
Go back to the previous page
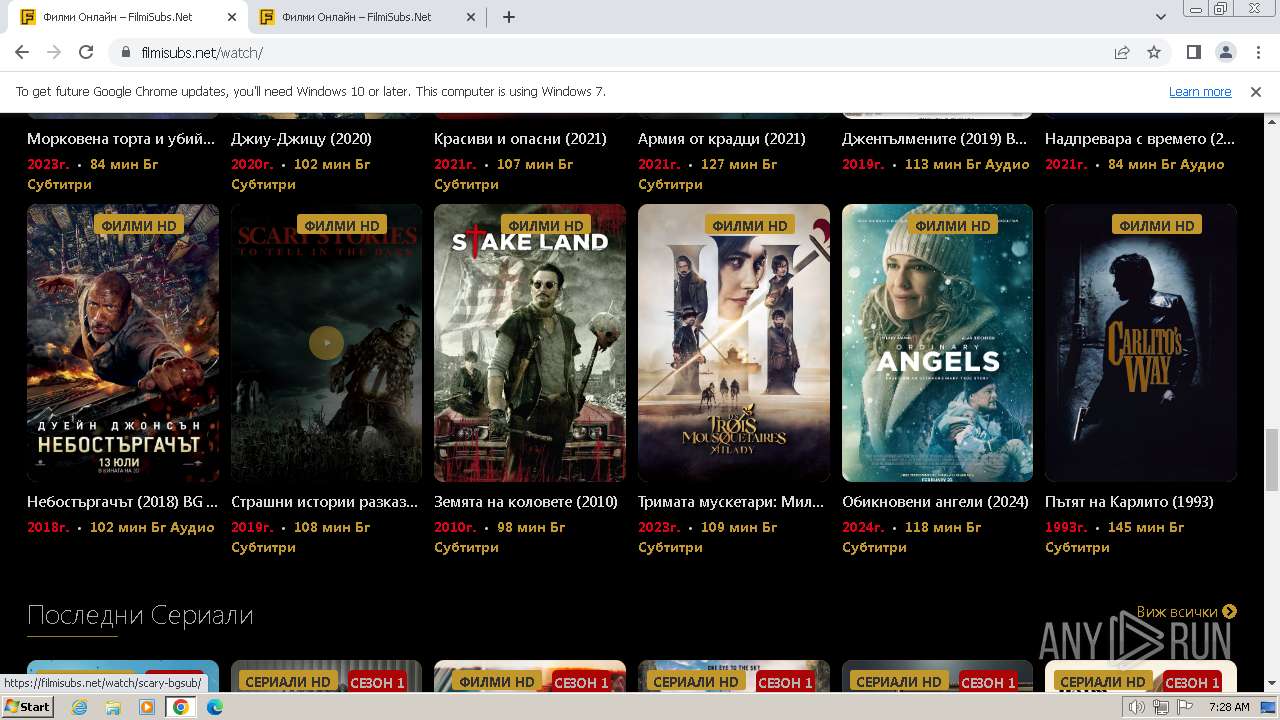(x=22, y=52)
